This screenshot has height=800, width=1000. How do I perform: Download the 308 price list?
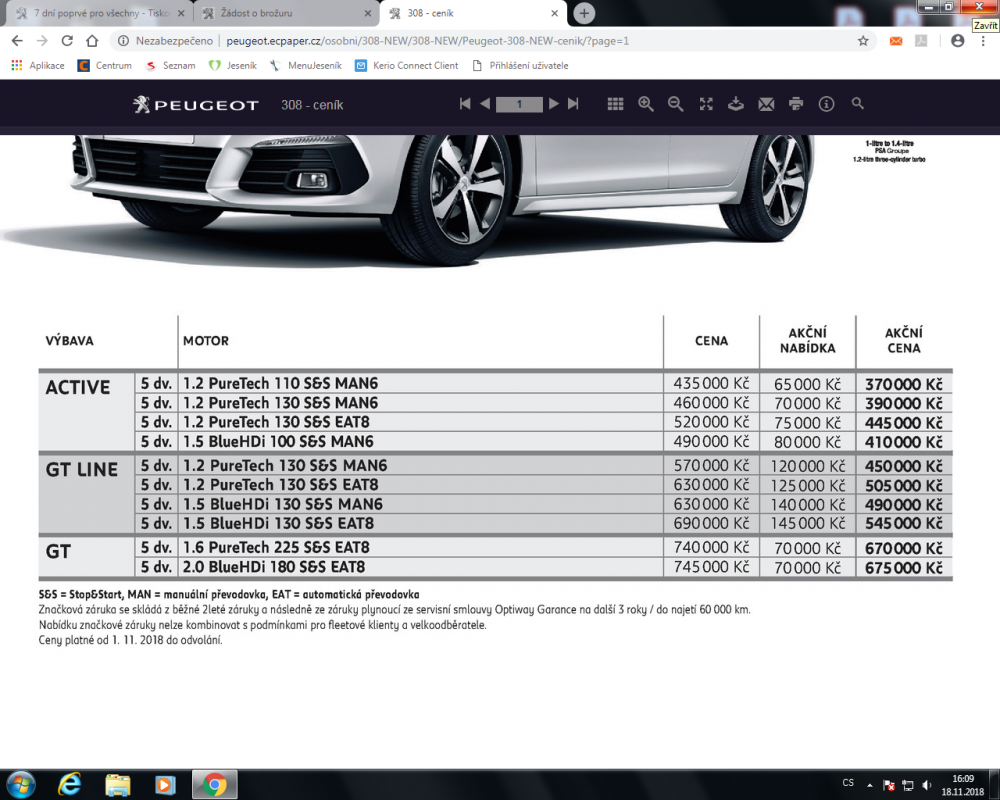click(x=736, y=104)
